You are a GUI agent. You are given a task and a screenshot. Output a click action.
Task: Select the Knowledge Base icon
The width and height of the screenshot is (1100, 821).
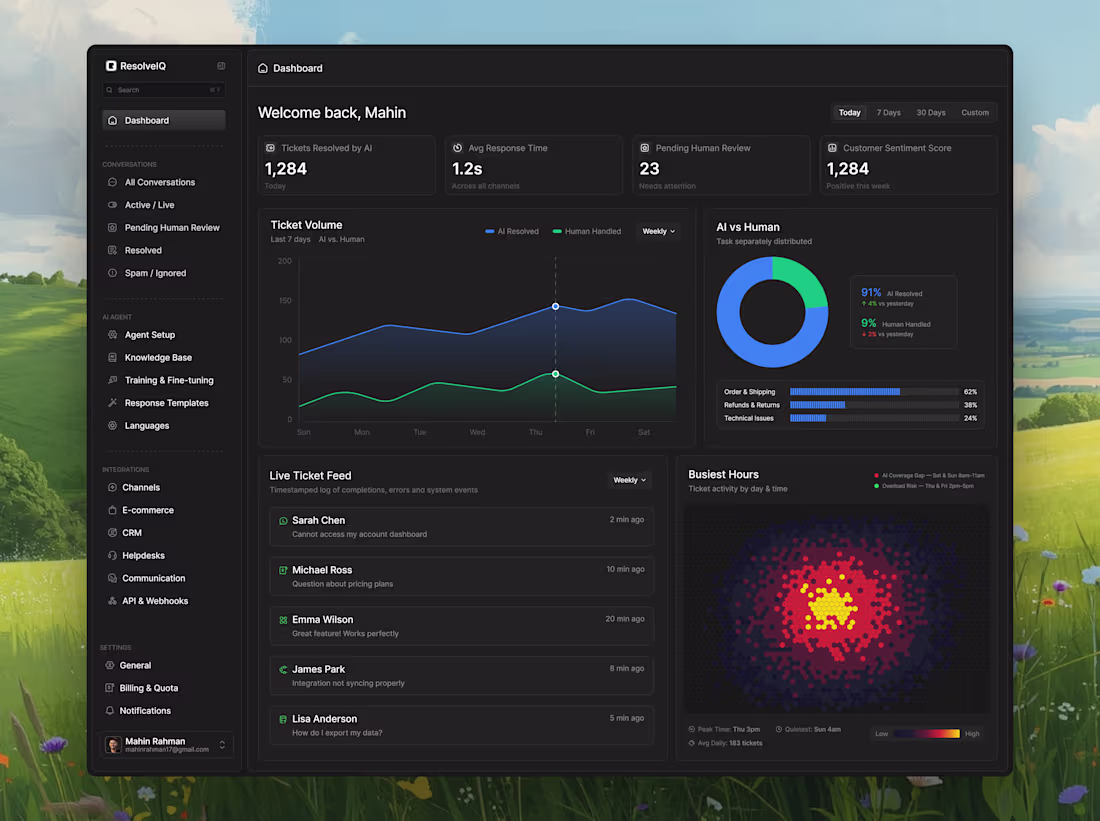[114, 357]
